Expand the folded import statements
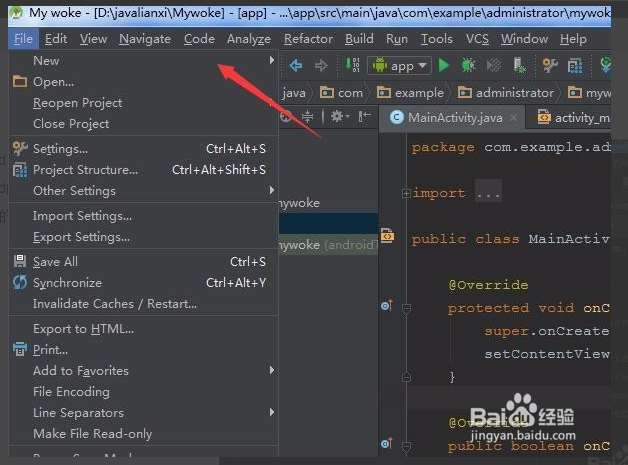The image size is (628, 465). 406,193
